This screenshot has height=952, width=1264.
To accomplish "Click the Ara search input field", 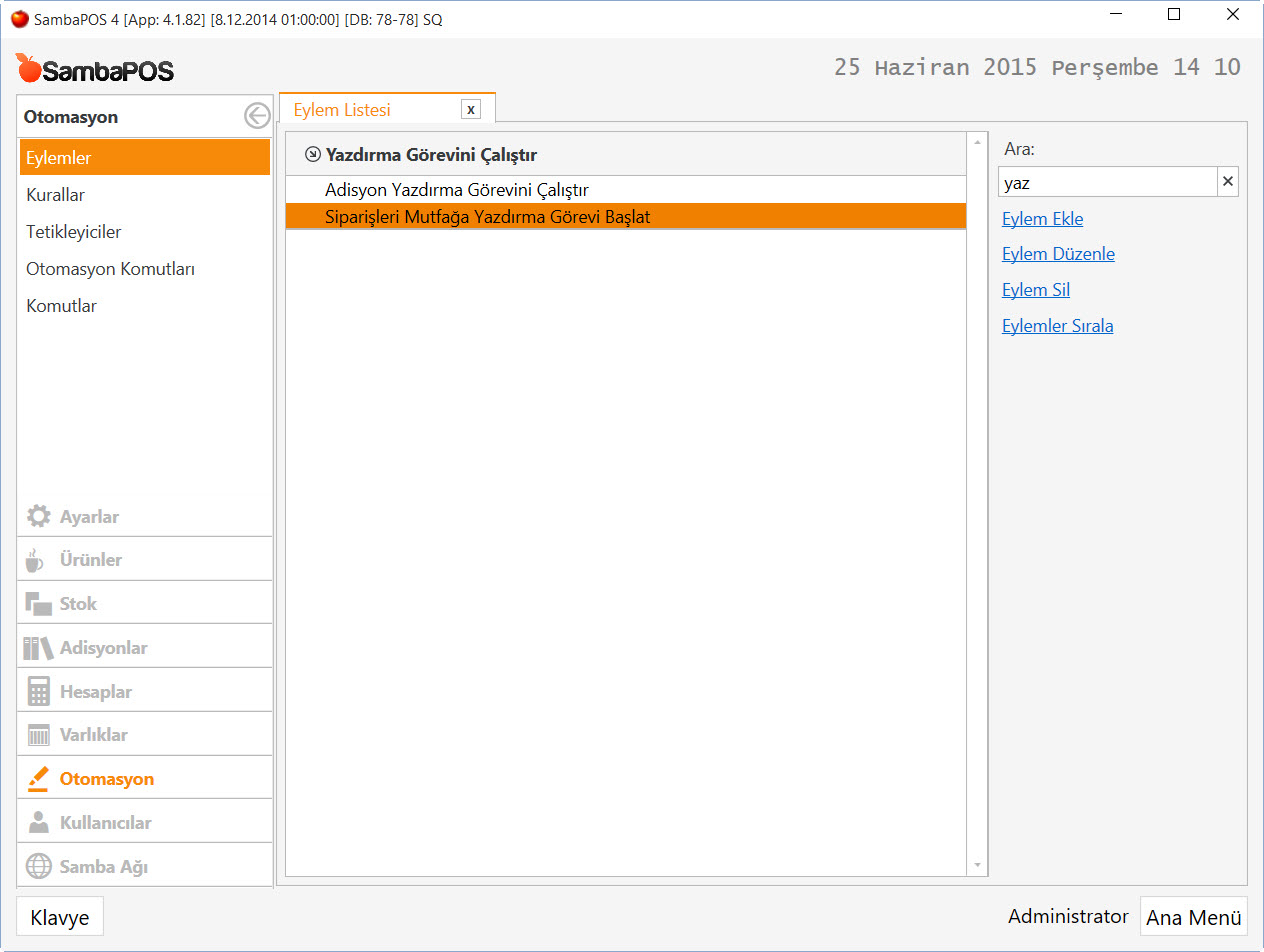I will pyautogui.click(x=1107, y=182).
